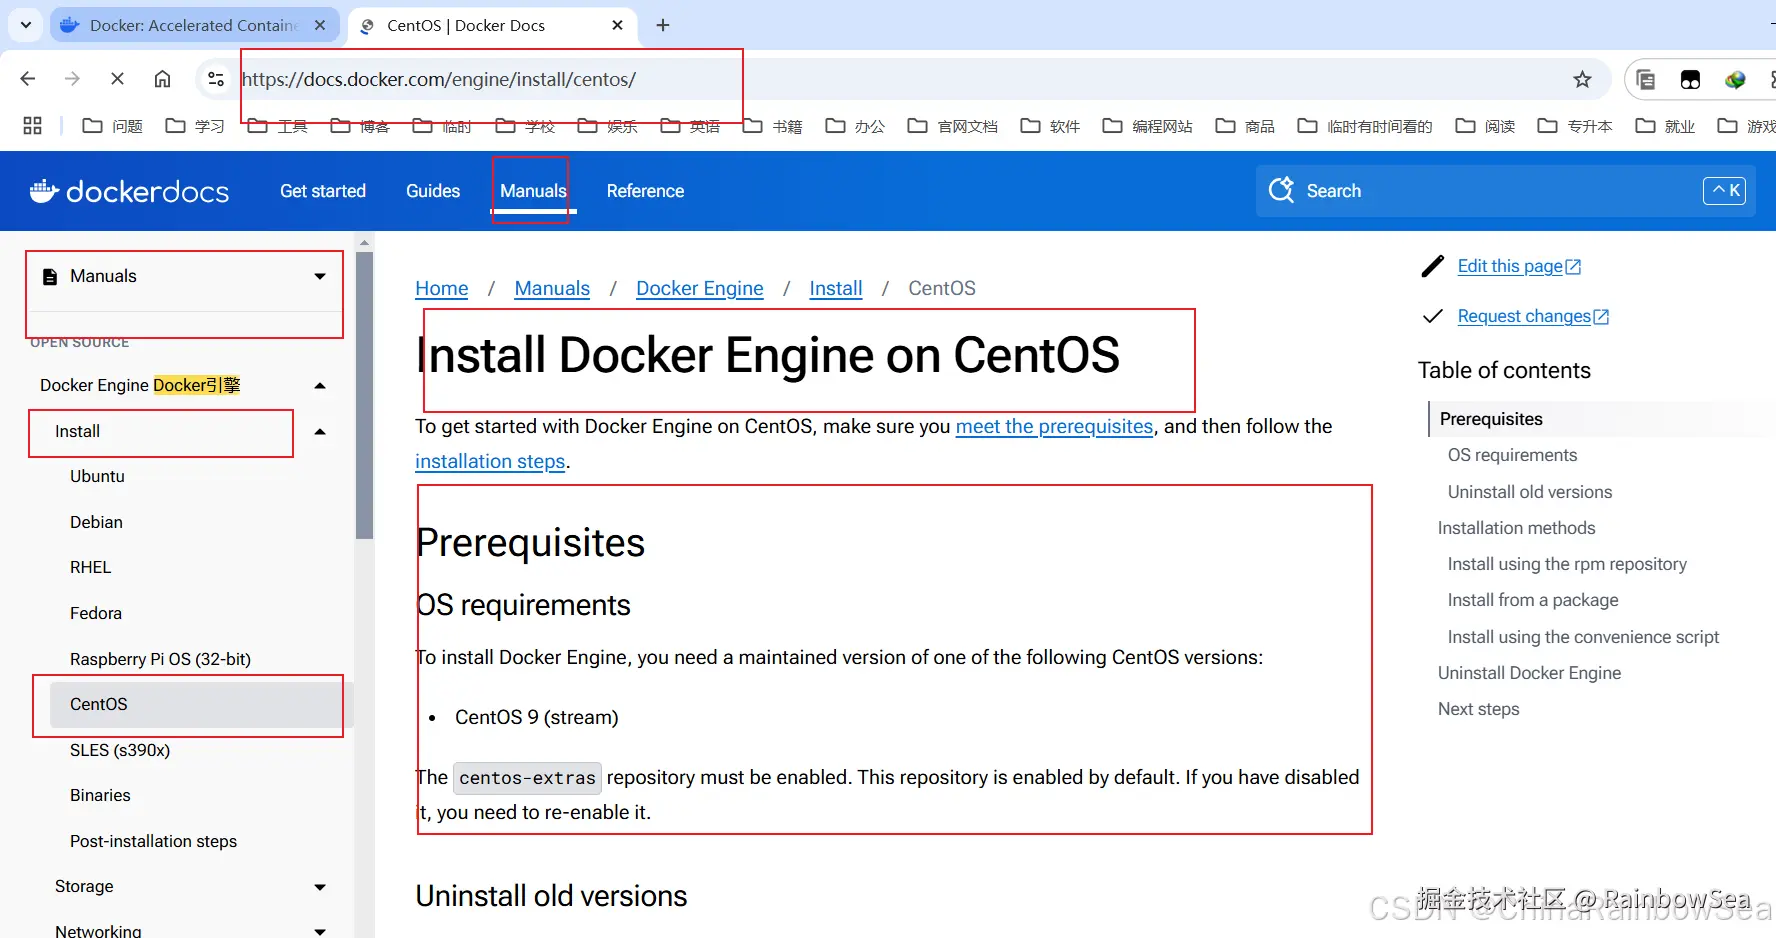Open the Guides section
The height and width of the screenshot is (938, 1776).
click(433, 191)
